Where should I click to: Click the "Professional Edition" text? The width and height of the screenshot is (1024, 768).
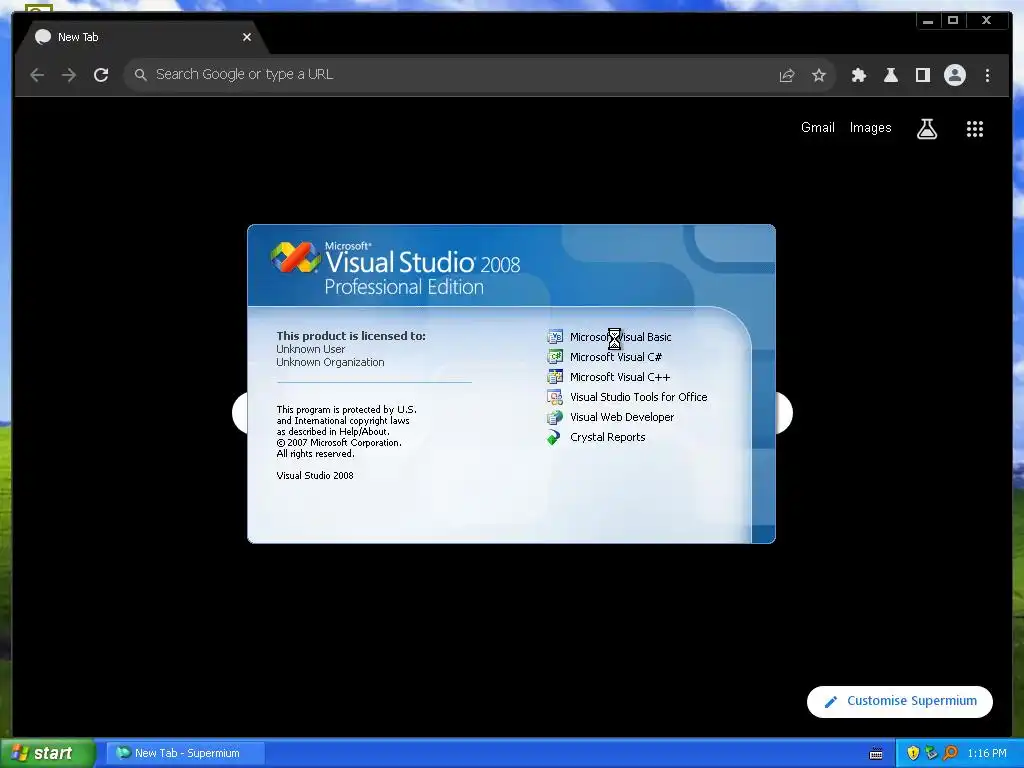(x=404, y=287)
